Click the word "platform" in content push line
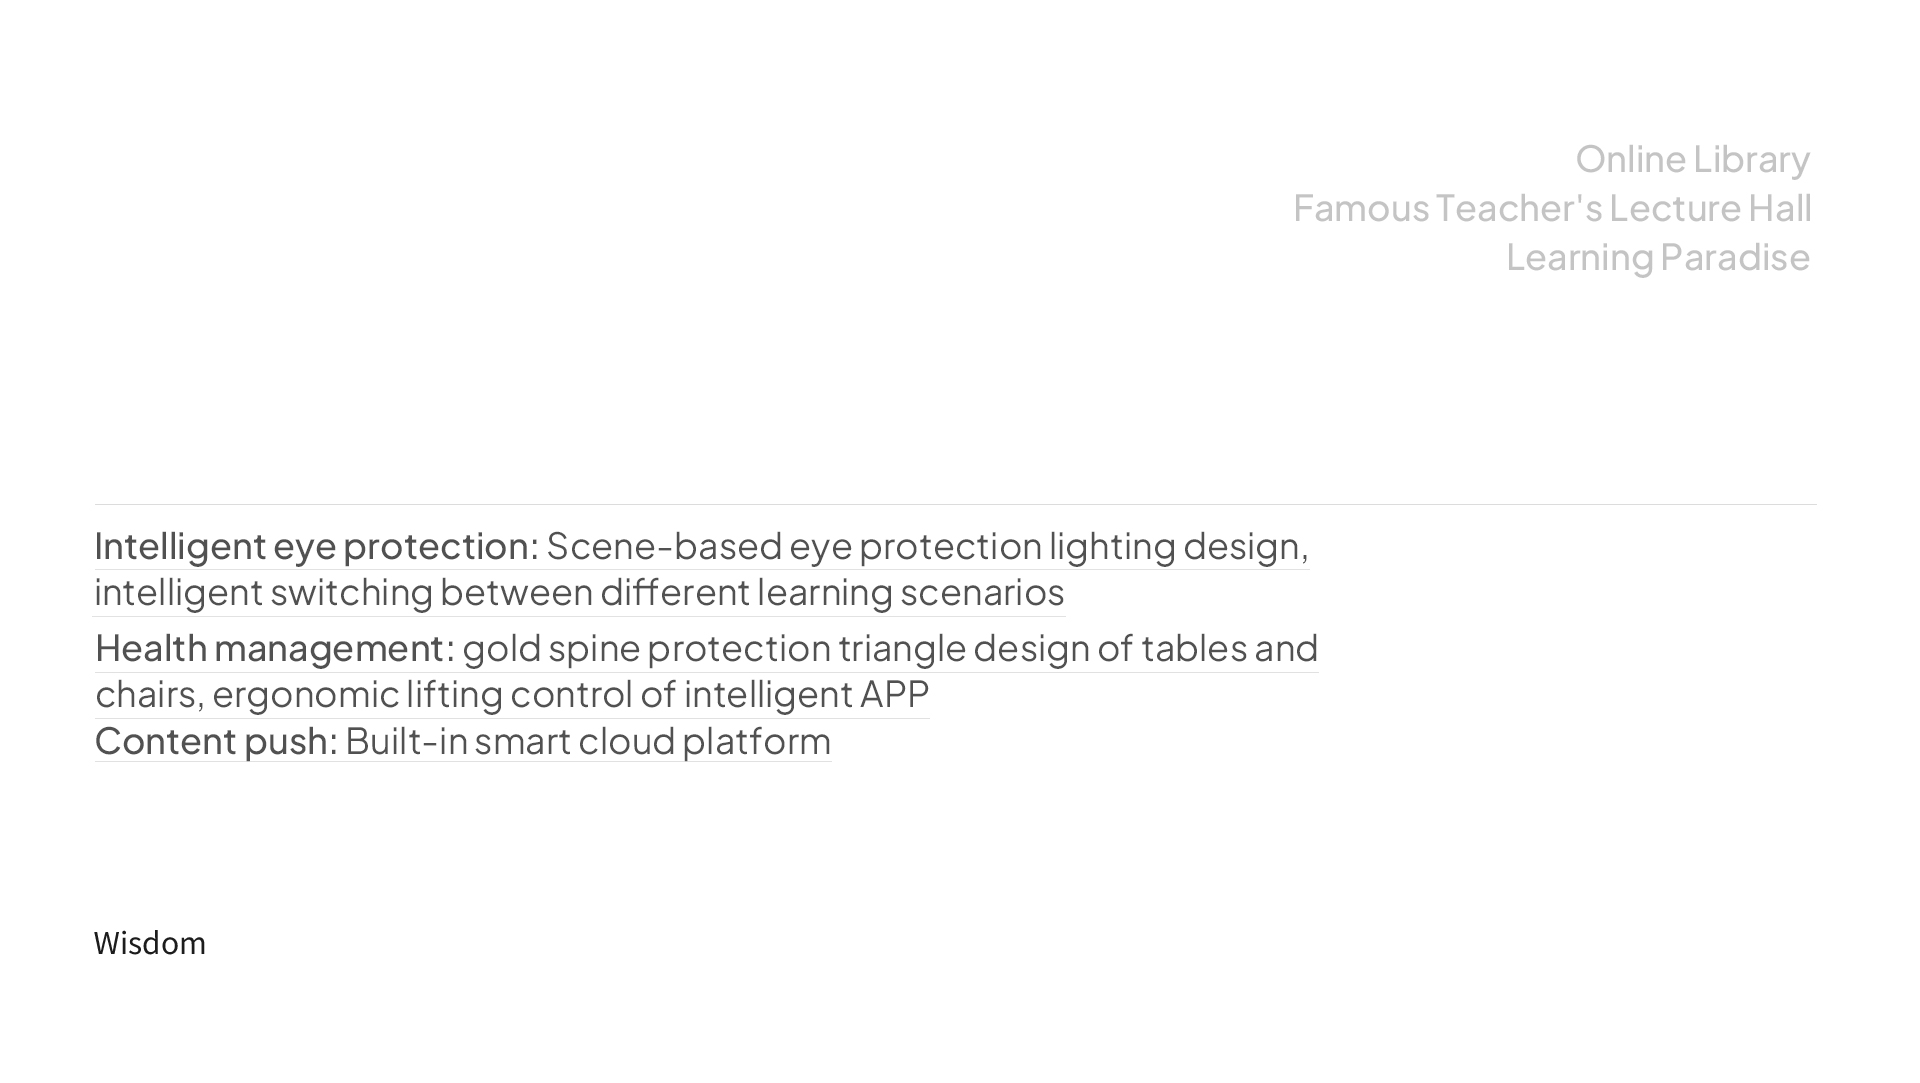 756,741
